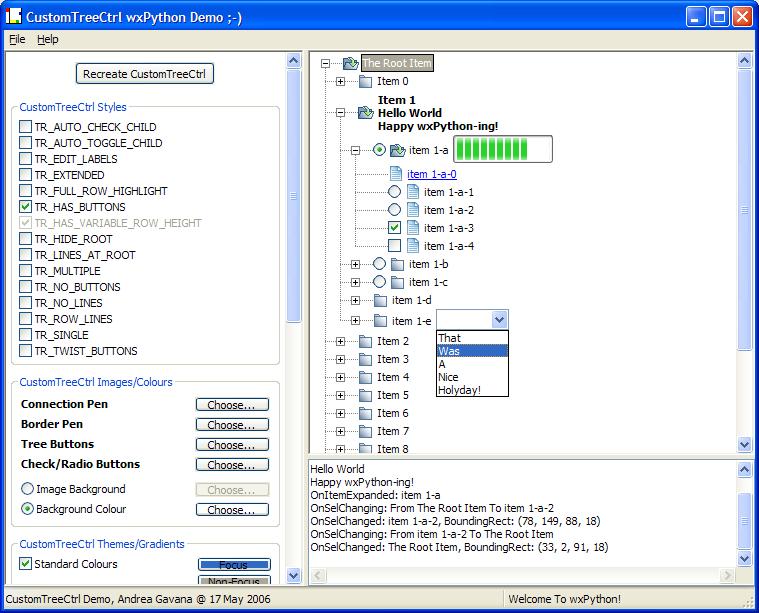Click the open folder icon of item 1-a

[397, 151]
